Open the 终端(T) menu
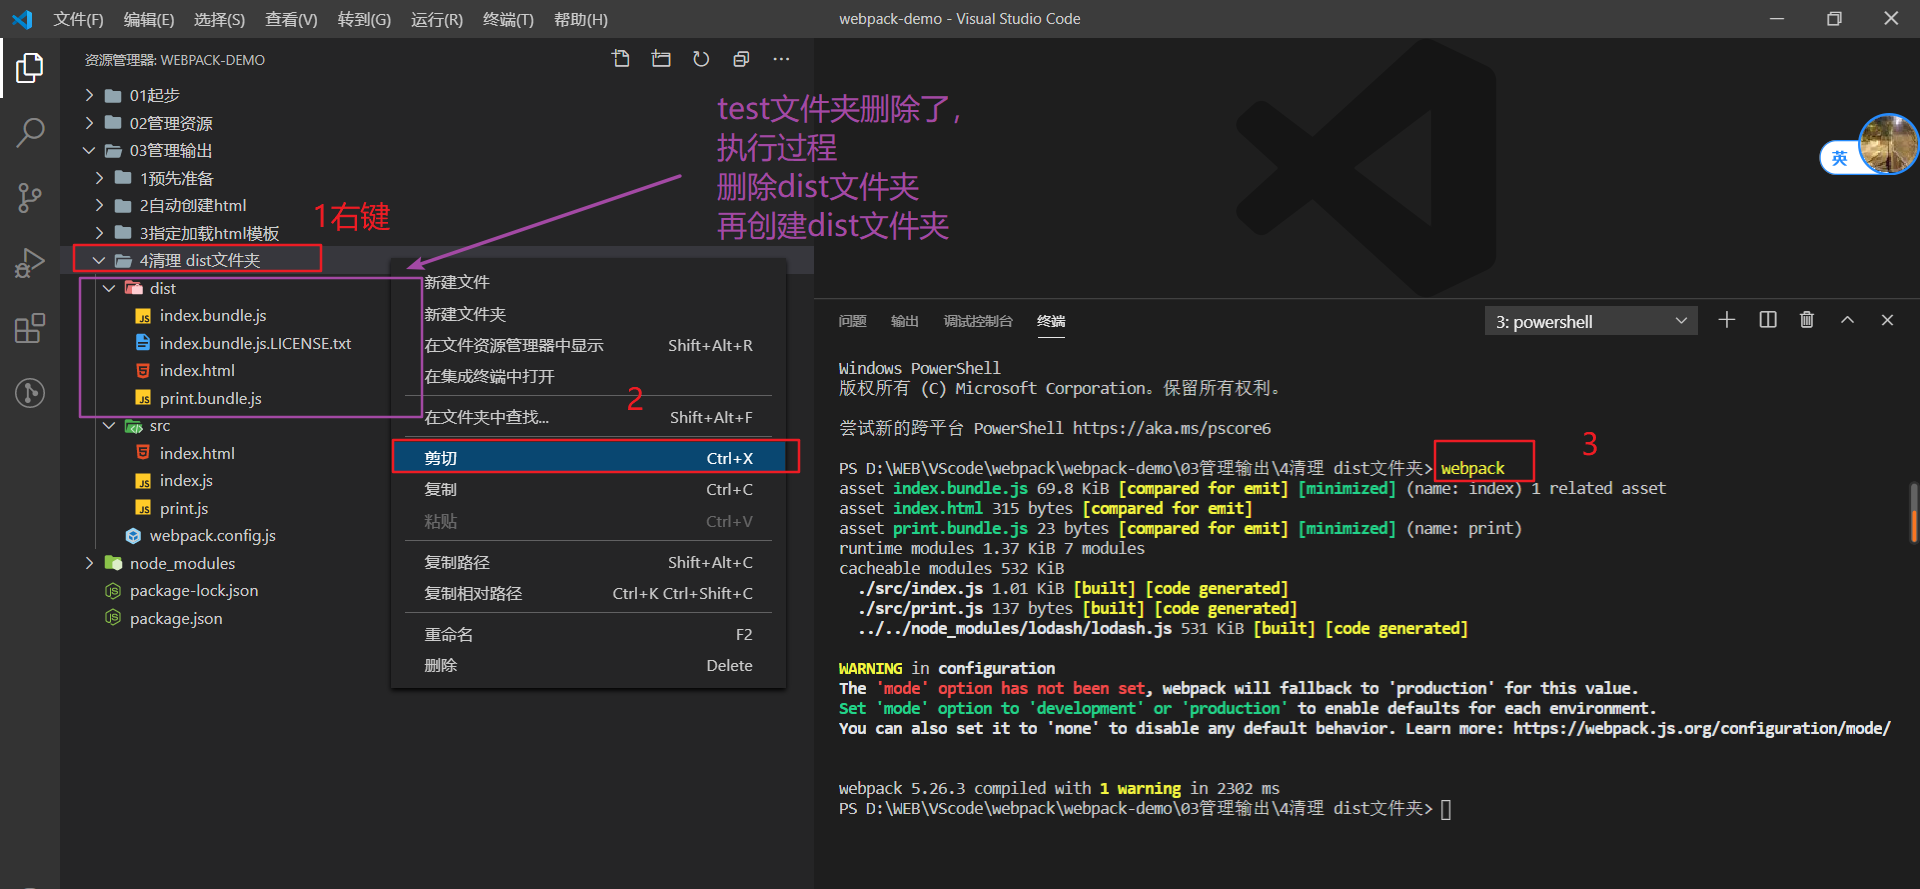This screenshot has width=1920, height=889. (508, 19)
